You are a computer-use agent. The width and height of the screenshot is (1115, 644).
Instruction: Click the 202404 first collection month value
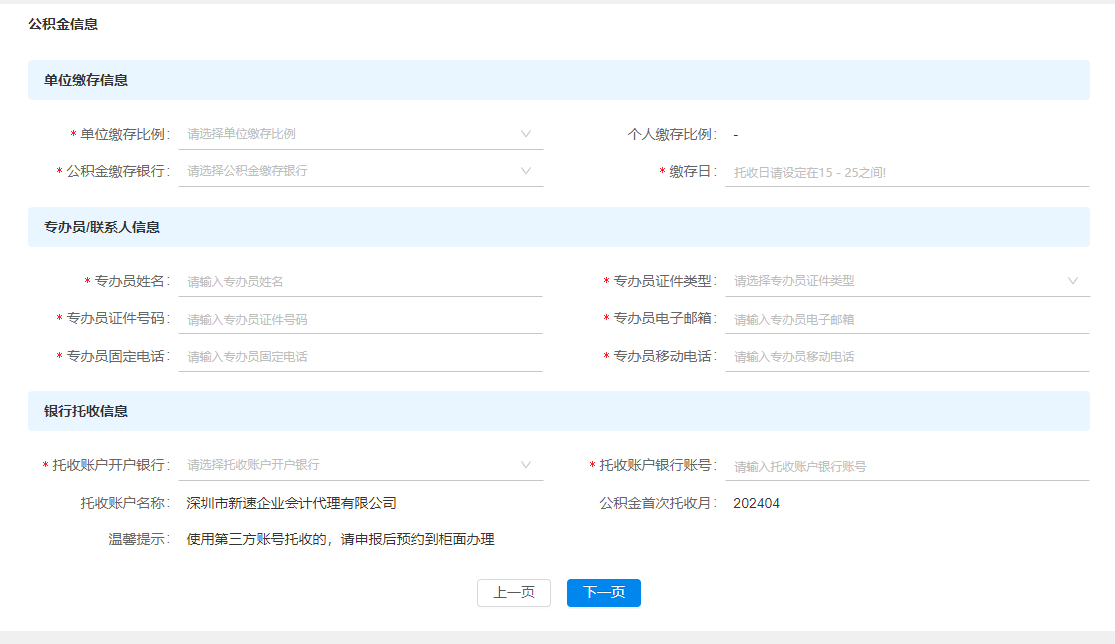[x=756, y=503]
